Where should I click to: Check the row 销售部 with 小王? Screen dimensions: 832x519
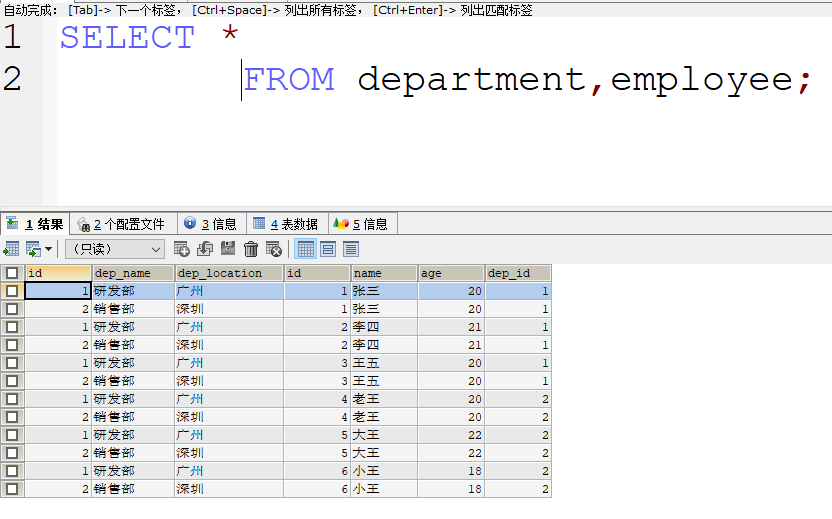pyautogui.click(x=12, y=489)
